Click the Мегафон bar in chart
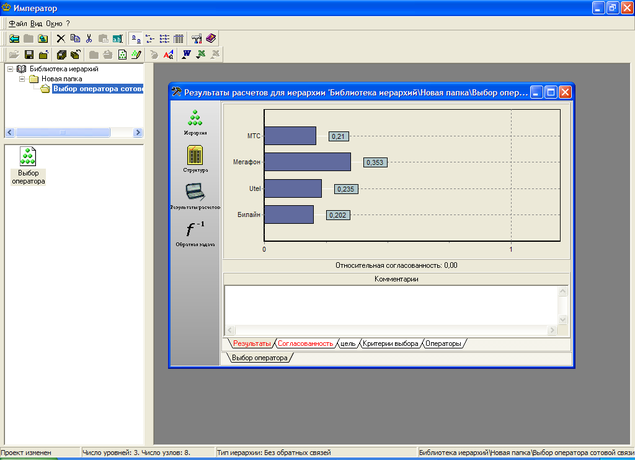Image resolution: width=635 pixels, height=460 pixels. click(x=307, y=161)
